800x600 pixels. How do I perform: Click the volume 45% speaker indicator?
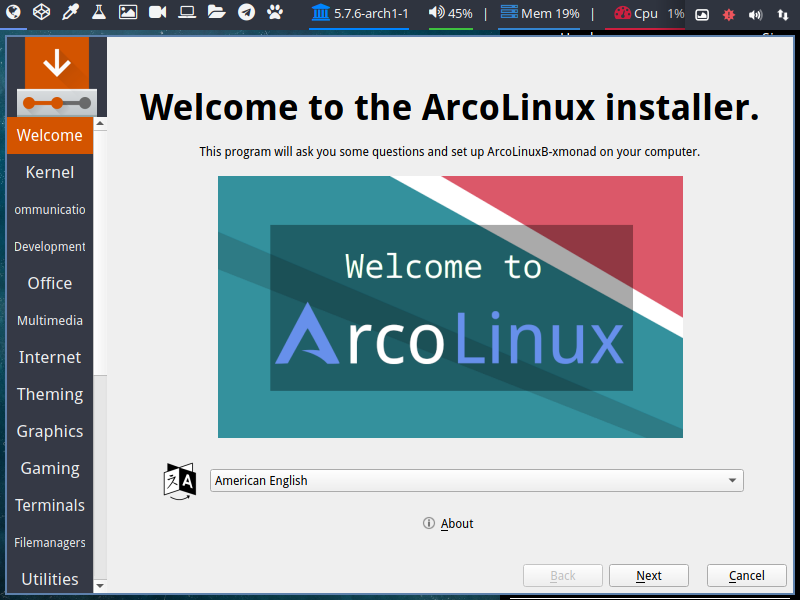tap(451, 13)
